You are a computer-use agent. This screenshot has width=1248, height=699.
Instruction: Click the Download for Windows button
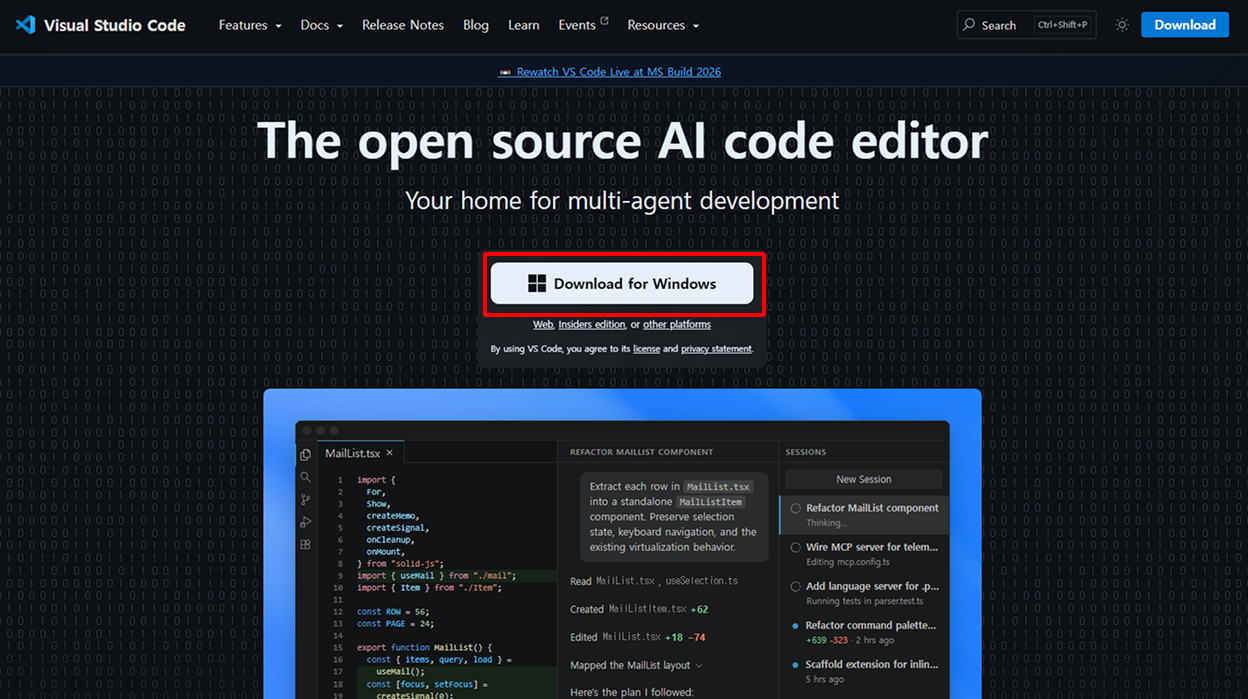622,284
